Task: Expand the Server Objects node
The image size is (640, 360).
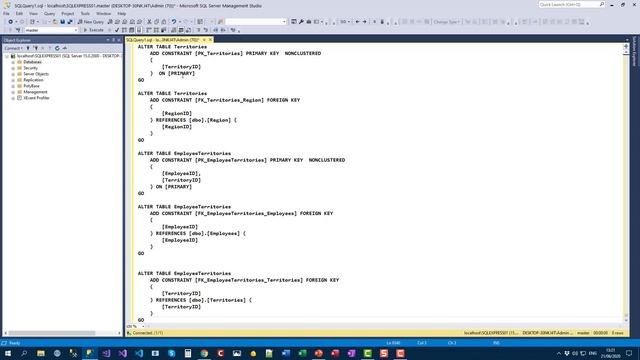Action: tap(13, 74)
